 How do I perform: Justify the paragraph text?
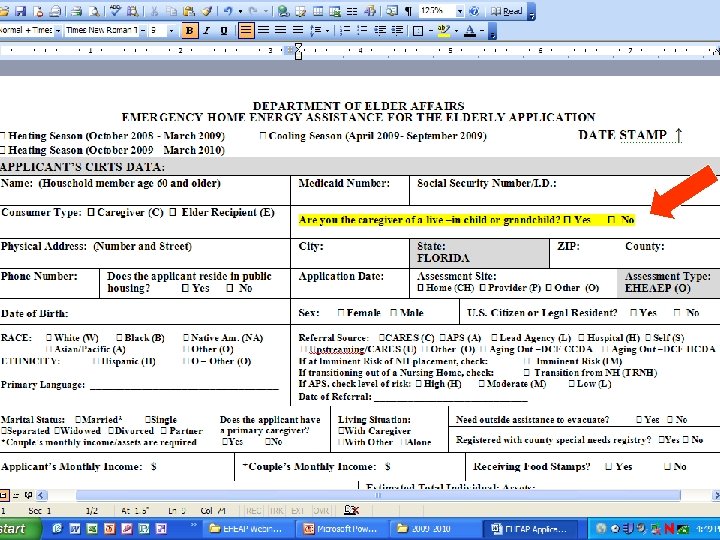pos(298,31)
